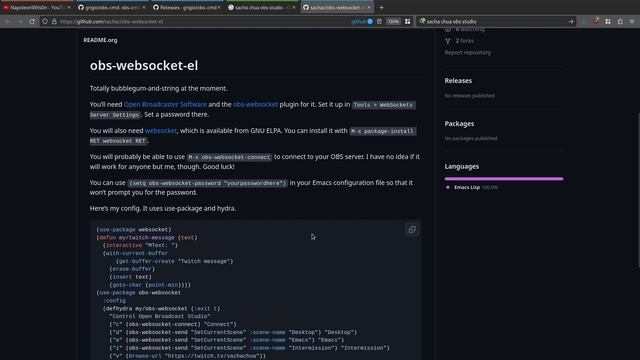Open the red extension icon in toolbar
640x360 pixels.
coord(596,21)
